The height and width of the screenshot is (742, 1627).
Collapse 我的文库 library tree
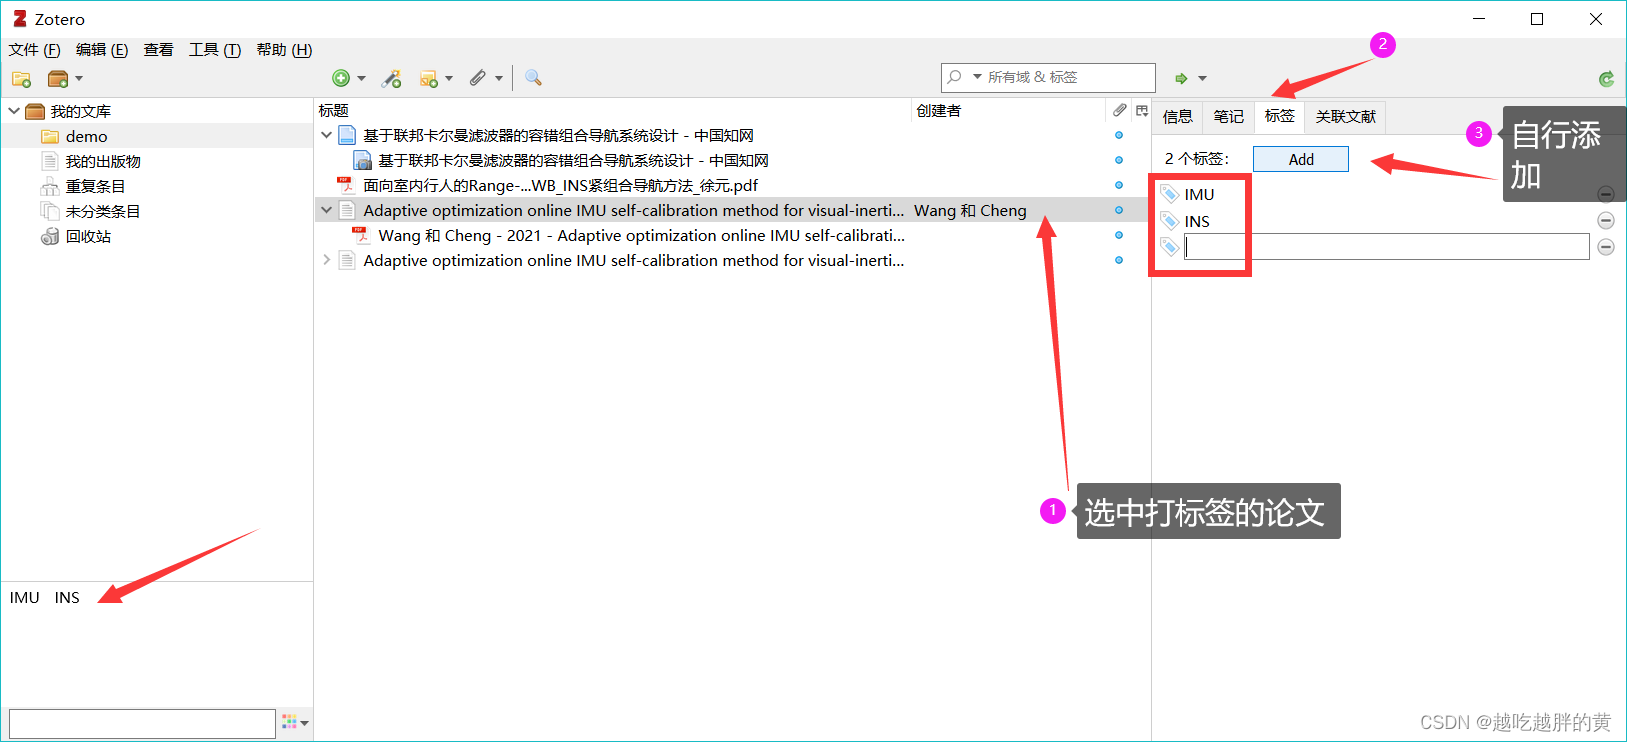(x=14, y=111)
